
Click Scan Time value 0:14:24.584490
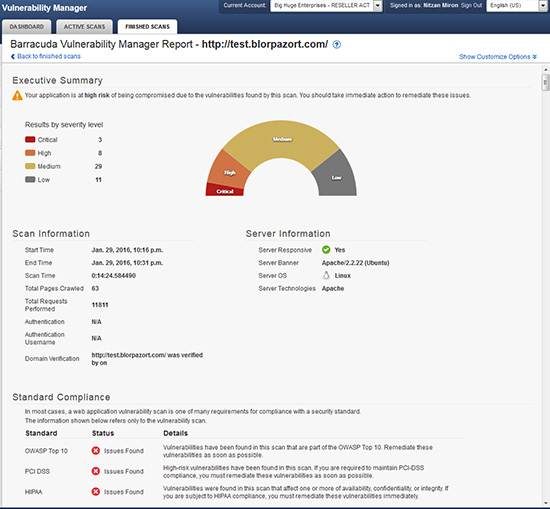114,275
